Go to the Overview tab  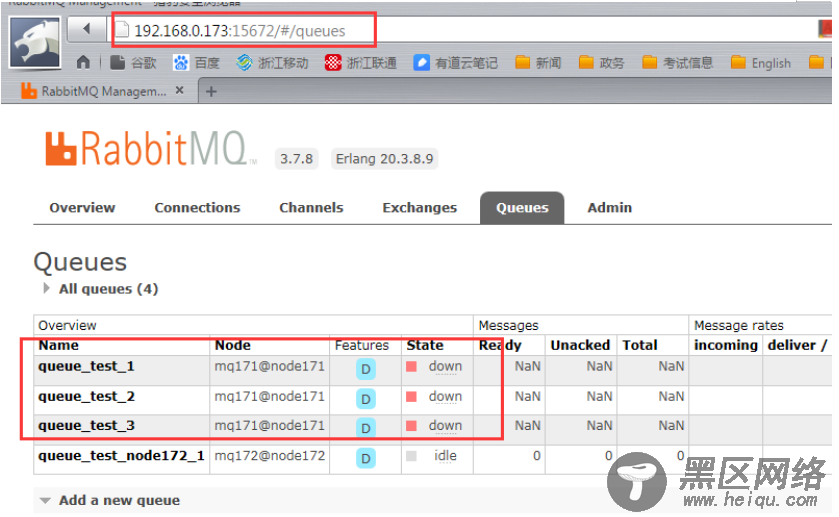82,208
